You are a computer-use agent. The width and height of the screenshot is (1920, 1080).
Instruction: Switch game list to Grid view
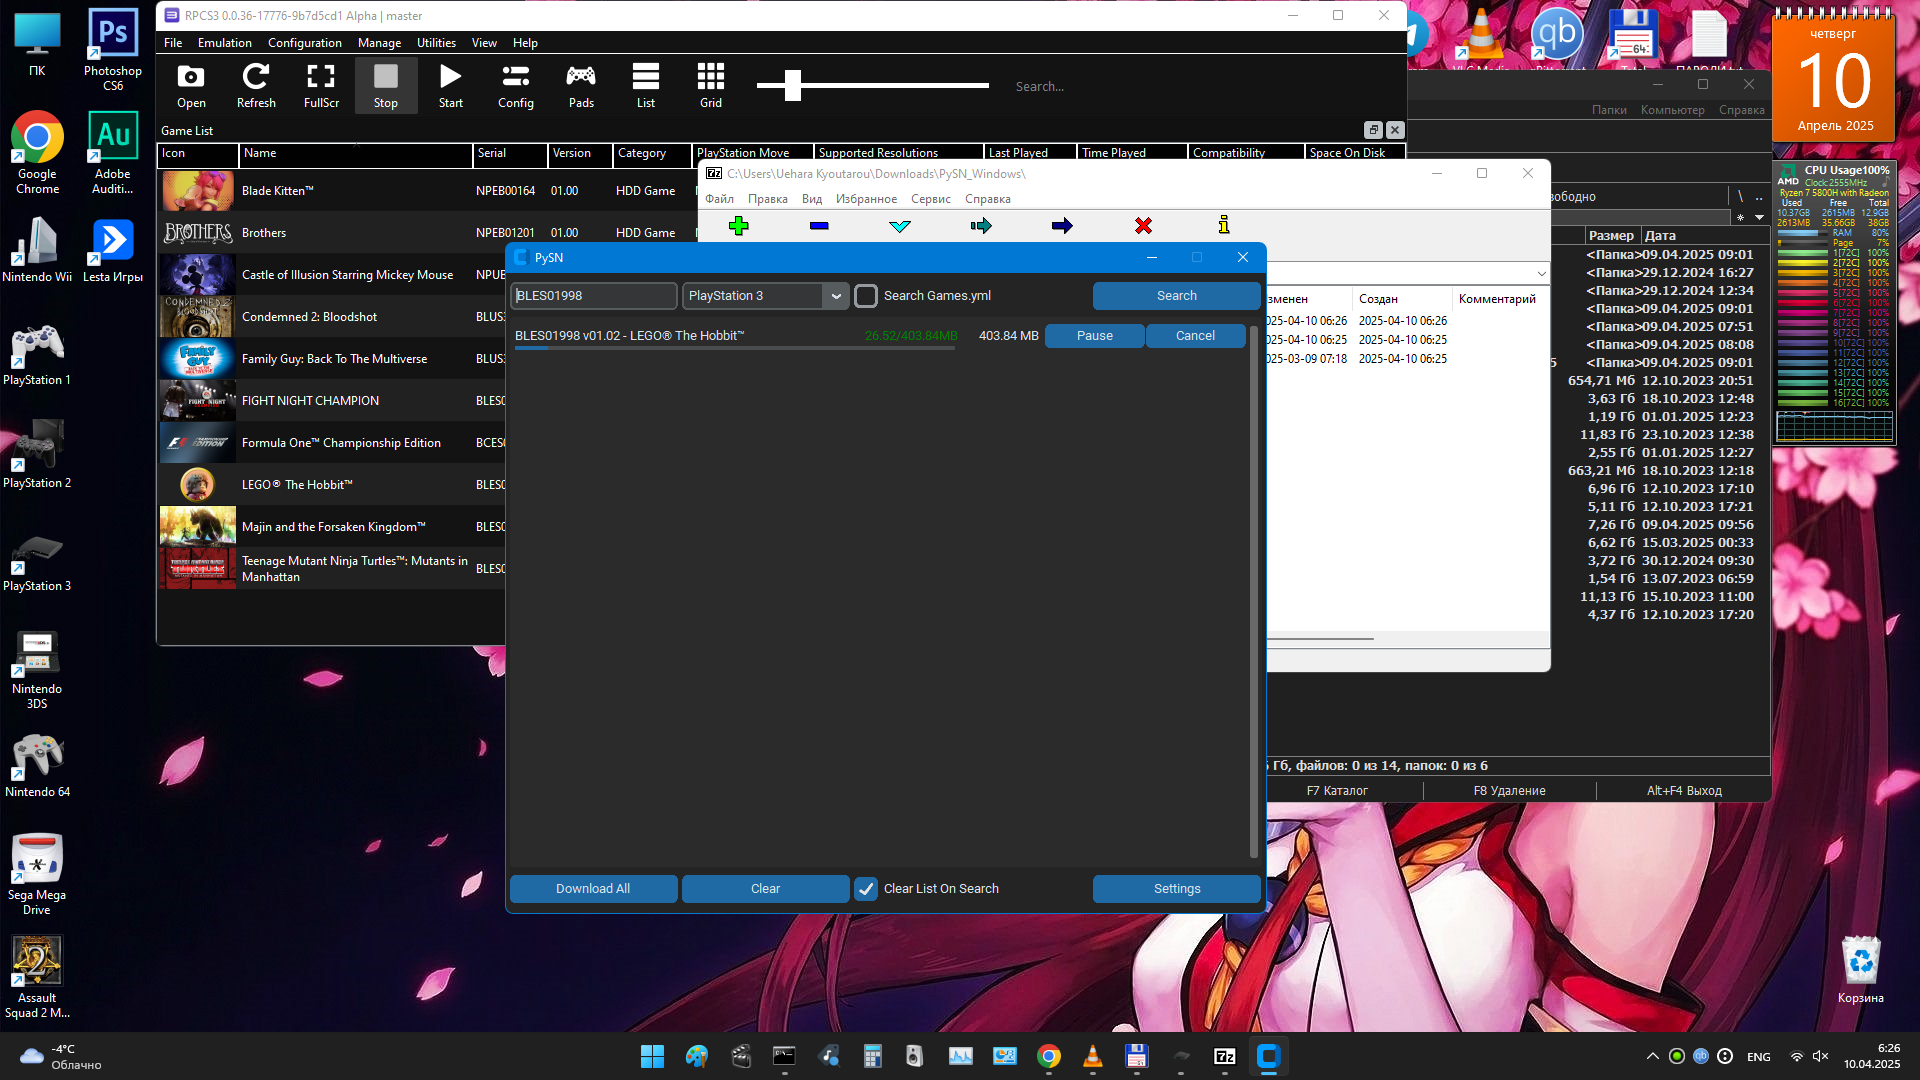pos(711,86)
